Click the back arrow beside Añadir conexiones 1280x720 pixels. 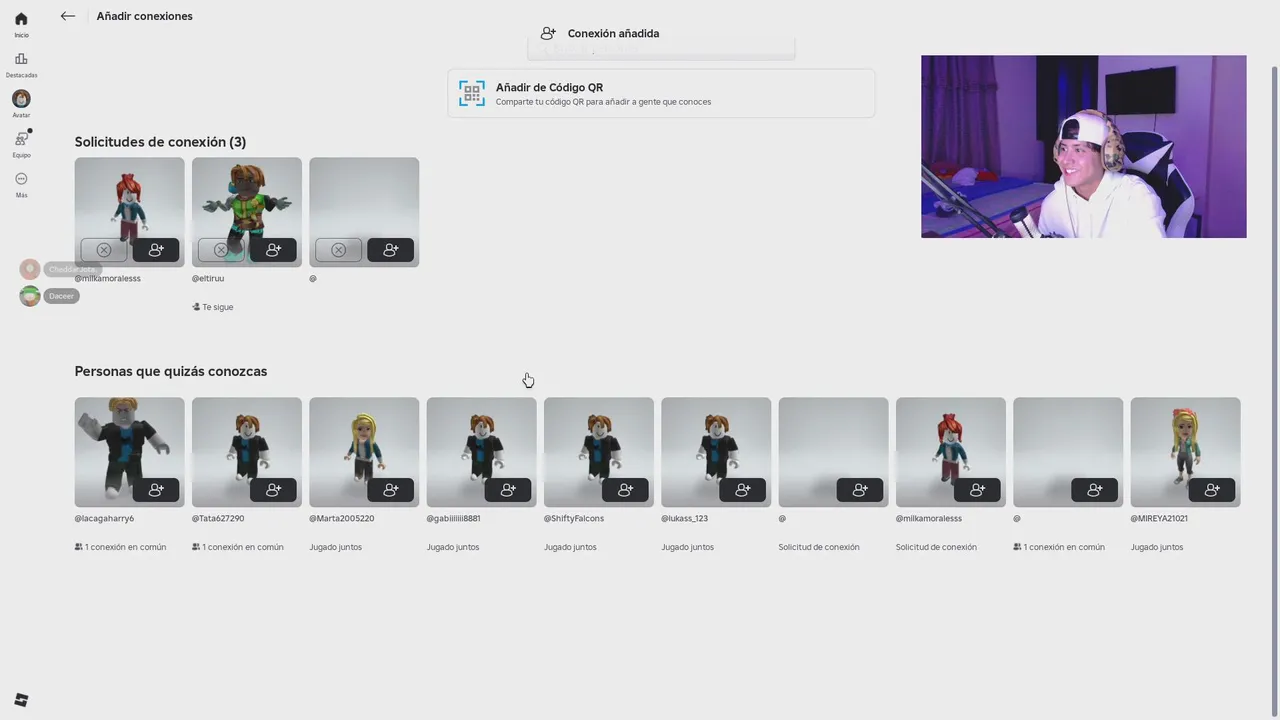coord(68,16)
